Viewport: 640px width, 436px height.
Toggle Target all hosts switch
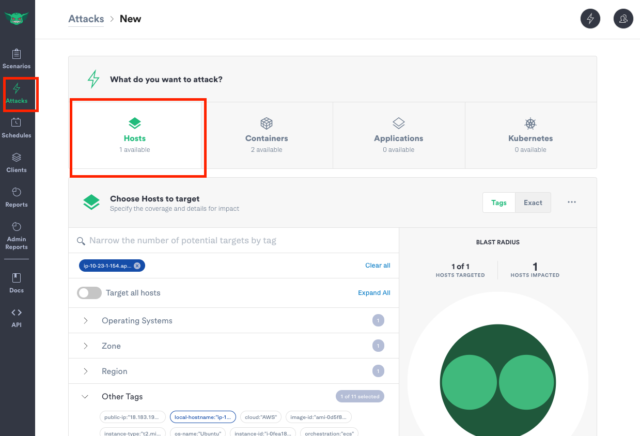89,293
